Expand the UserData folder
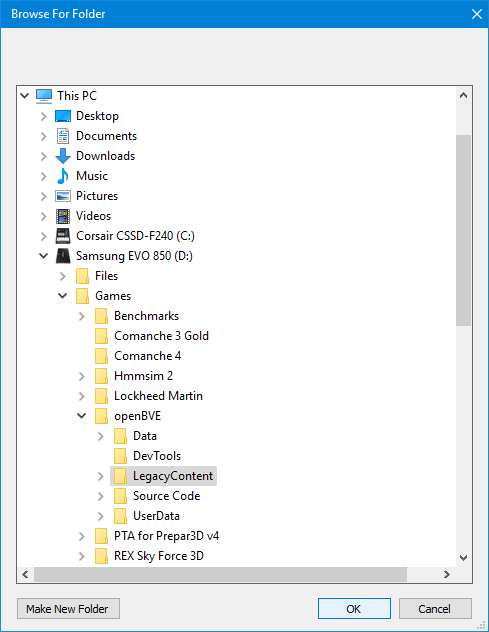This screenshot has width=489, height=632. [x=101, y=516]
